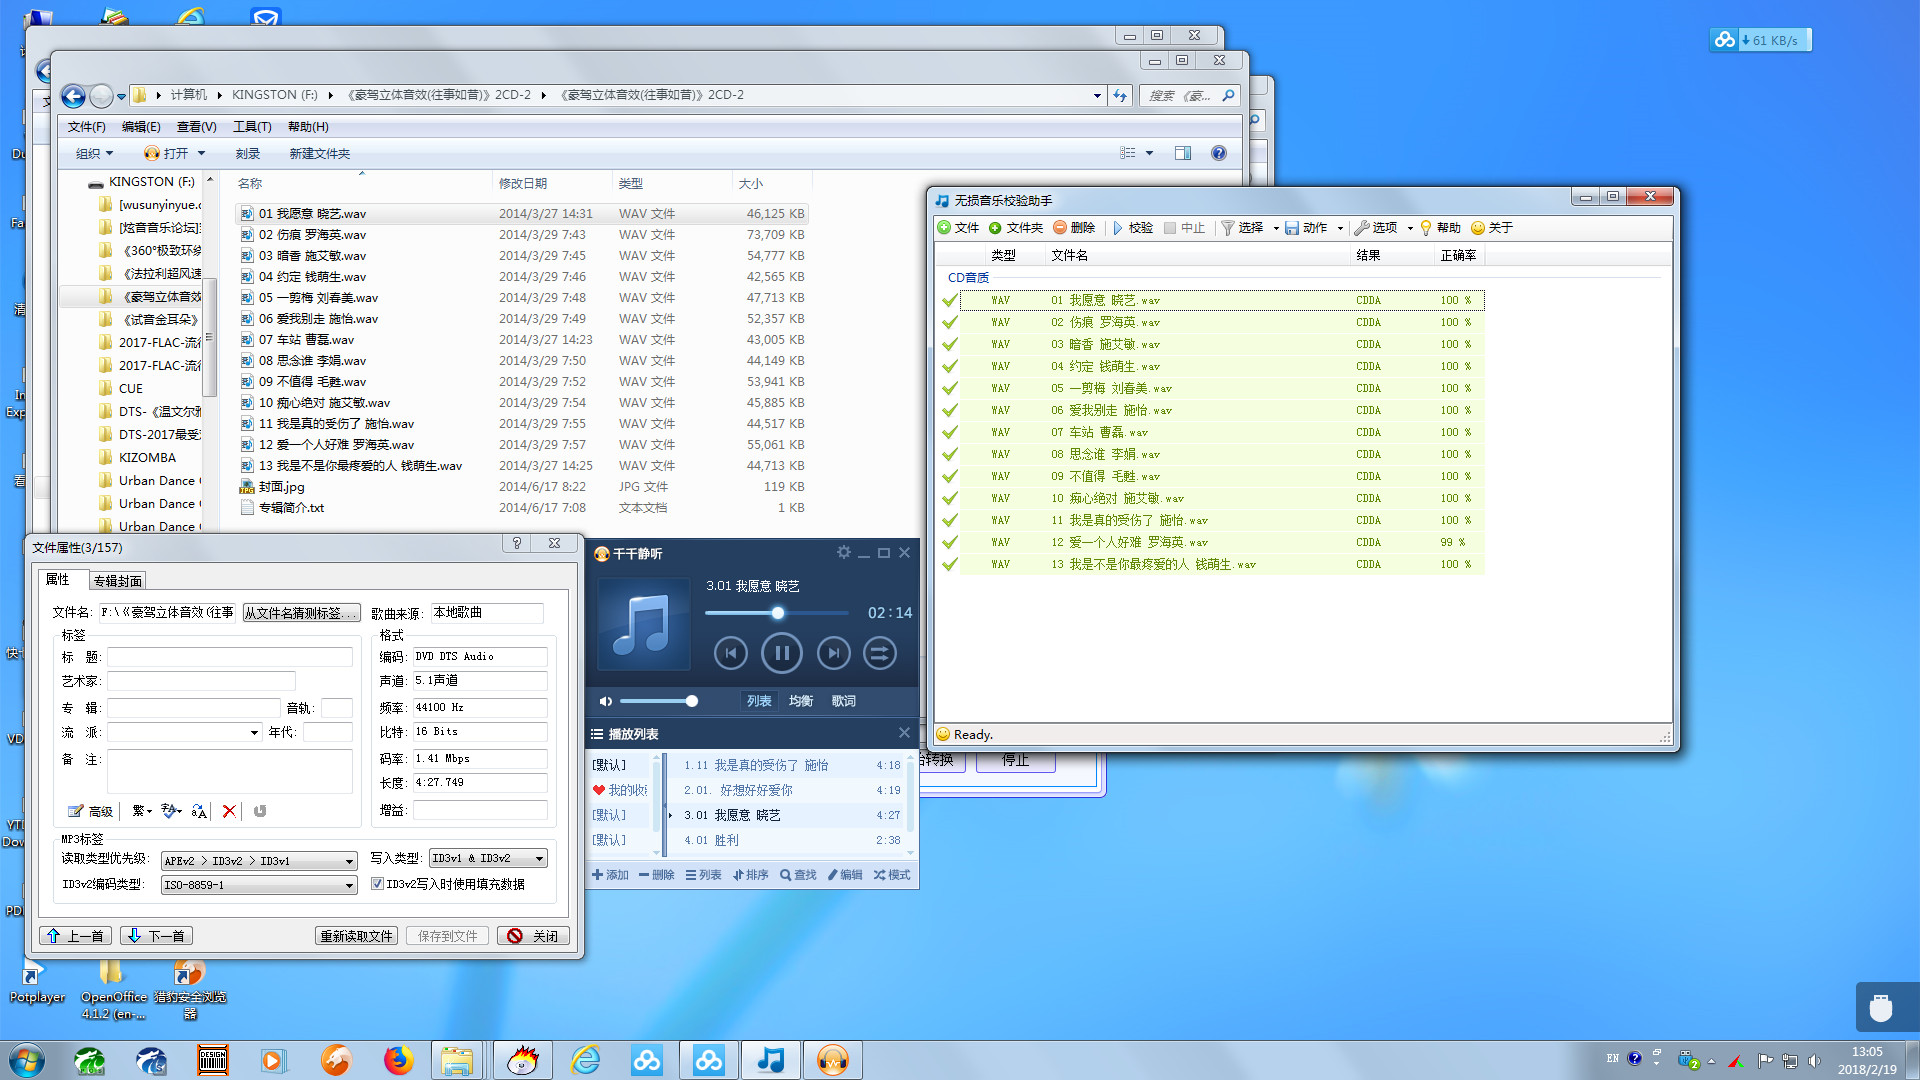Click 艺术家 artist input field

click(x=201, y=681)
